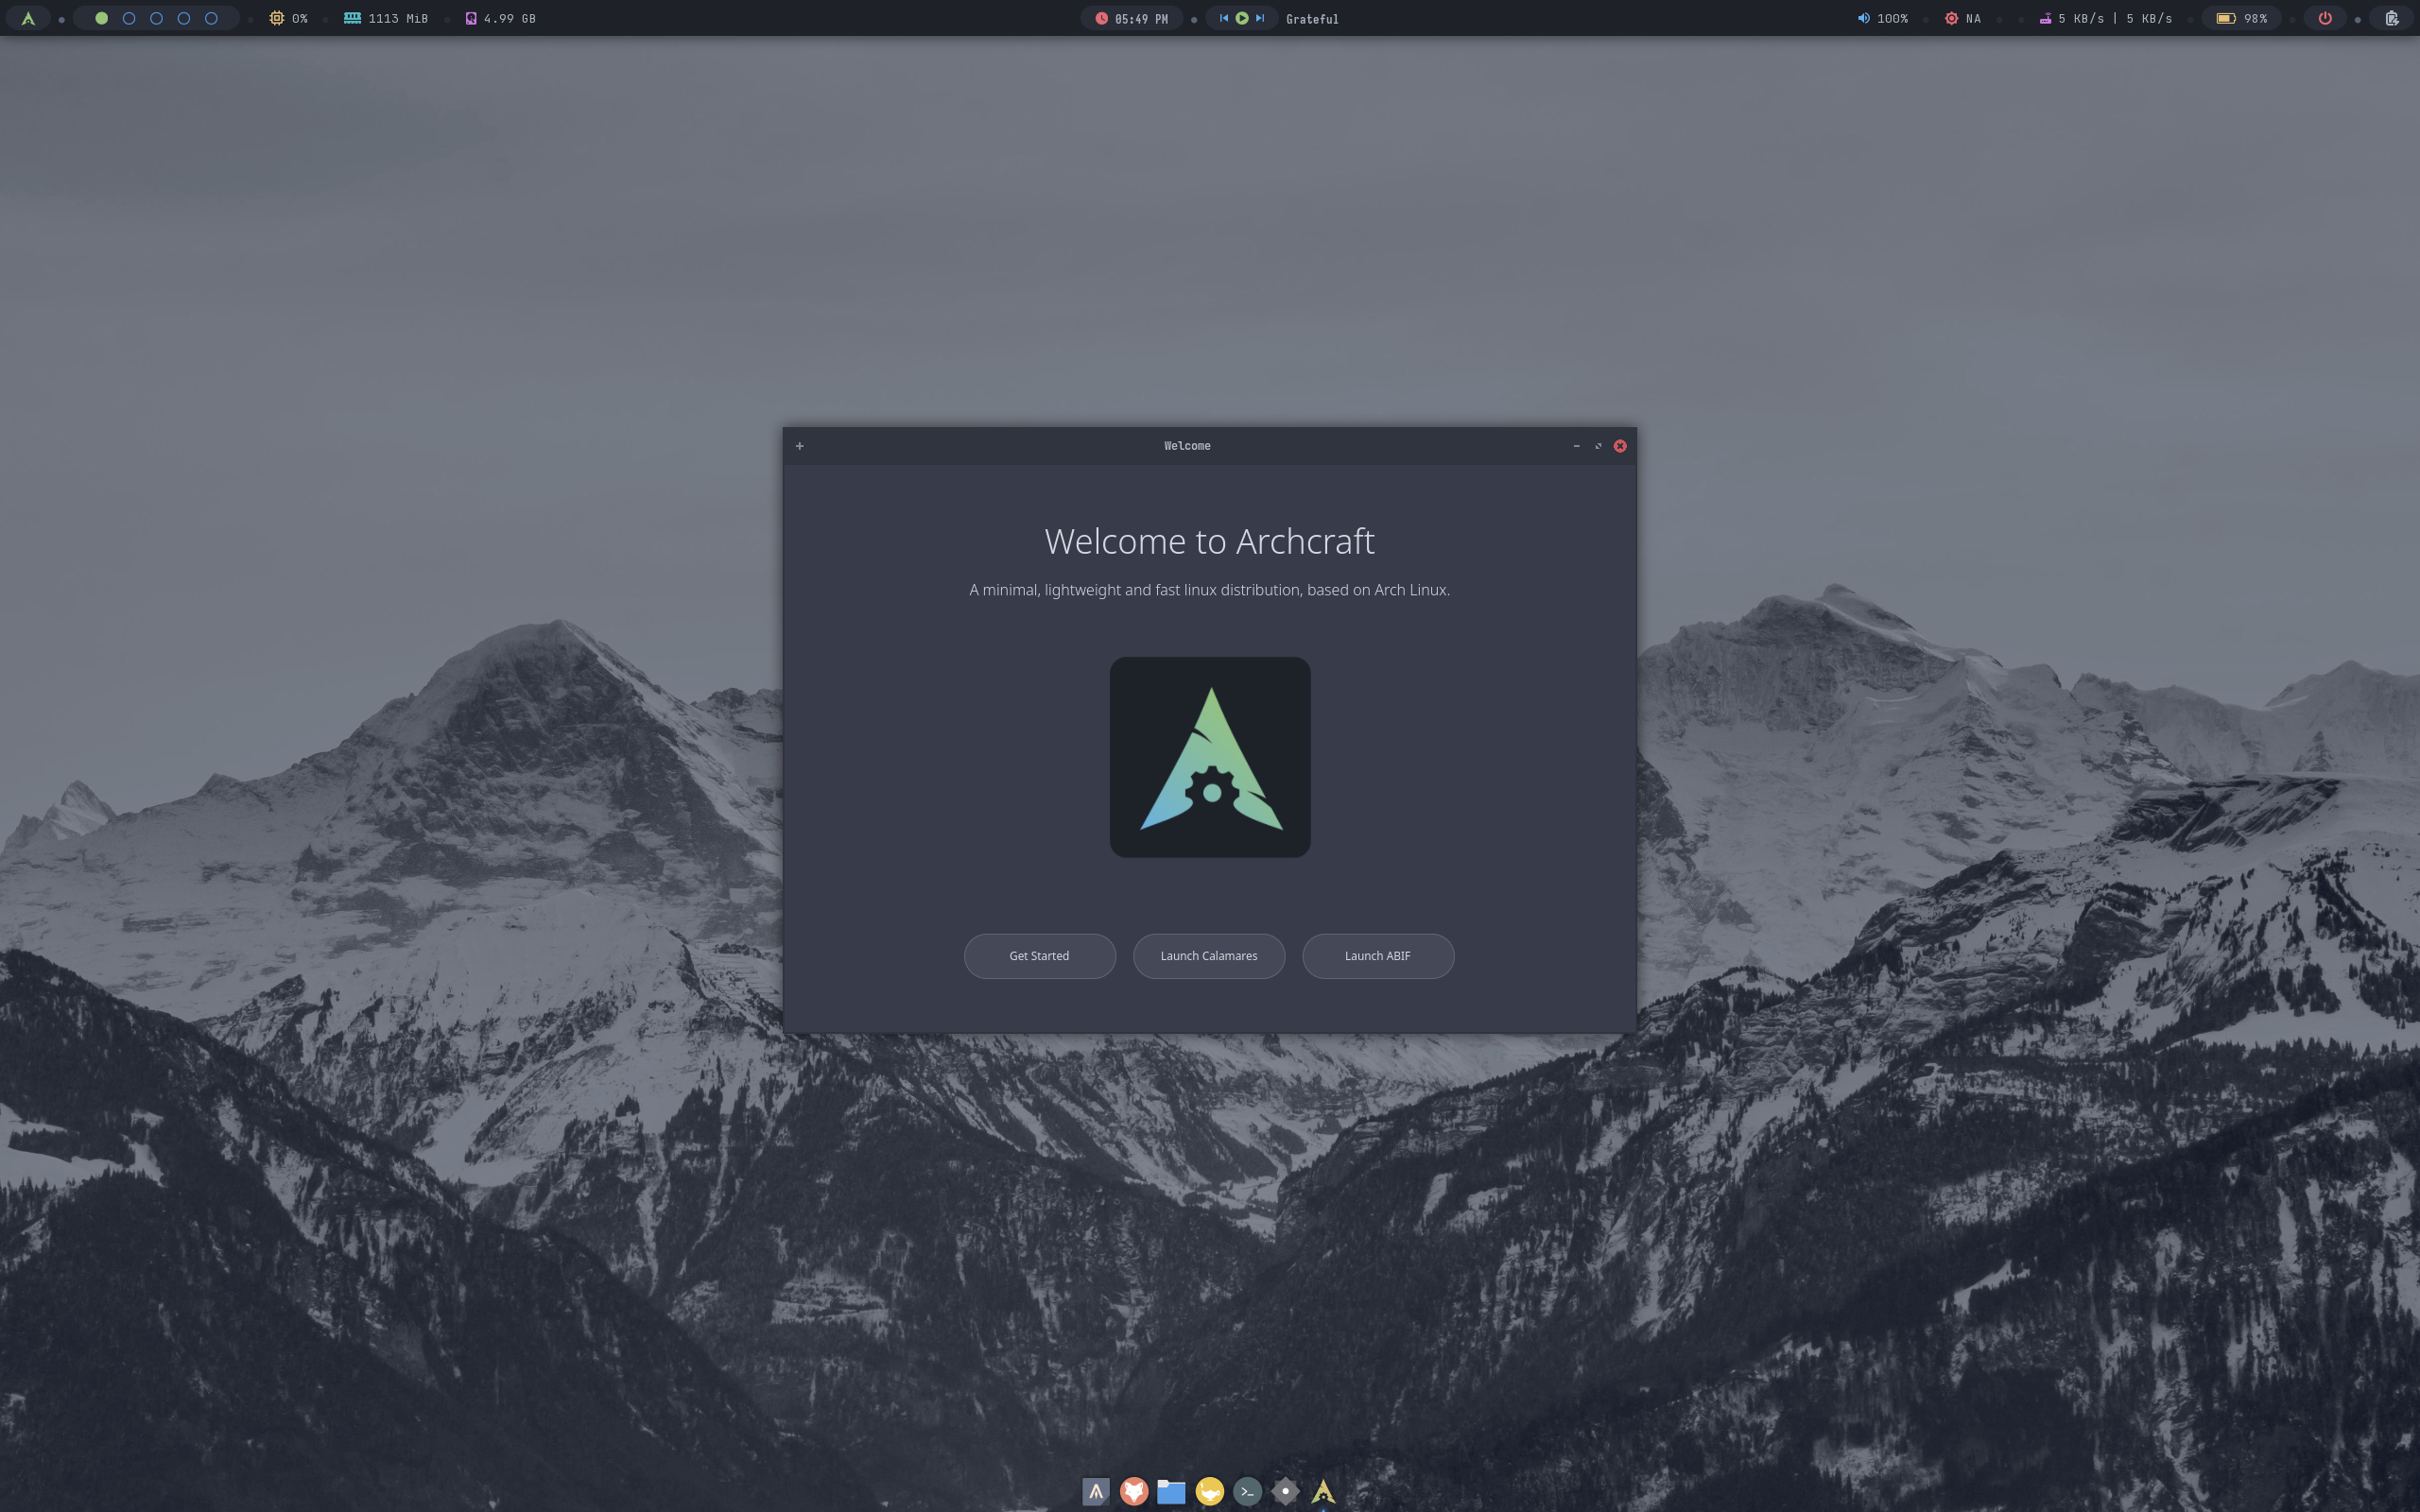Click the Grateful song title
The width and height of the screenshot is (2420, 1512).
[x=1312, y=19]
